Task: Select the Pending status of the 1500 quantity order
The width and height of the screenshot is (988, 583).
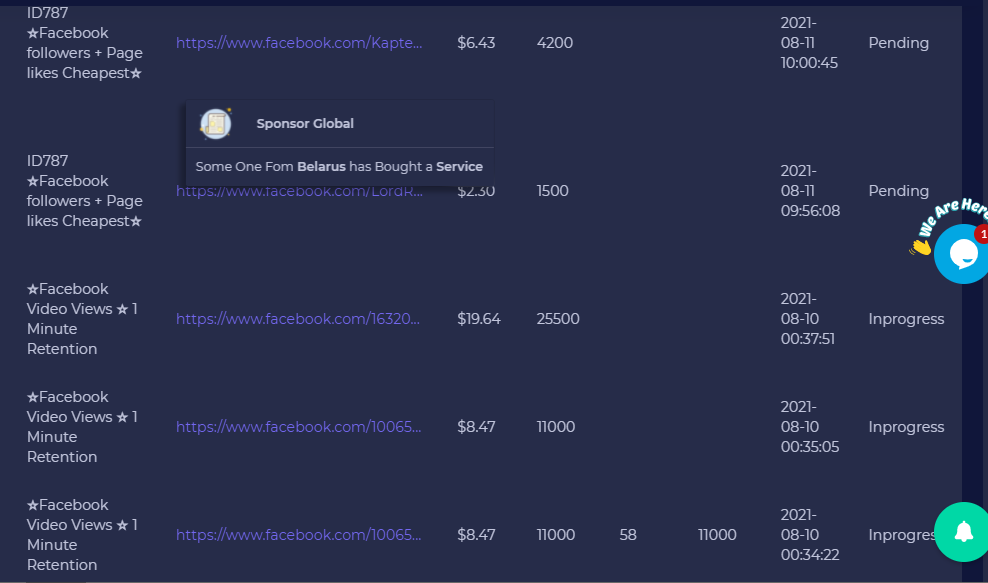Action: (x=899, y=191)
